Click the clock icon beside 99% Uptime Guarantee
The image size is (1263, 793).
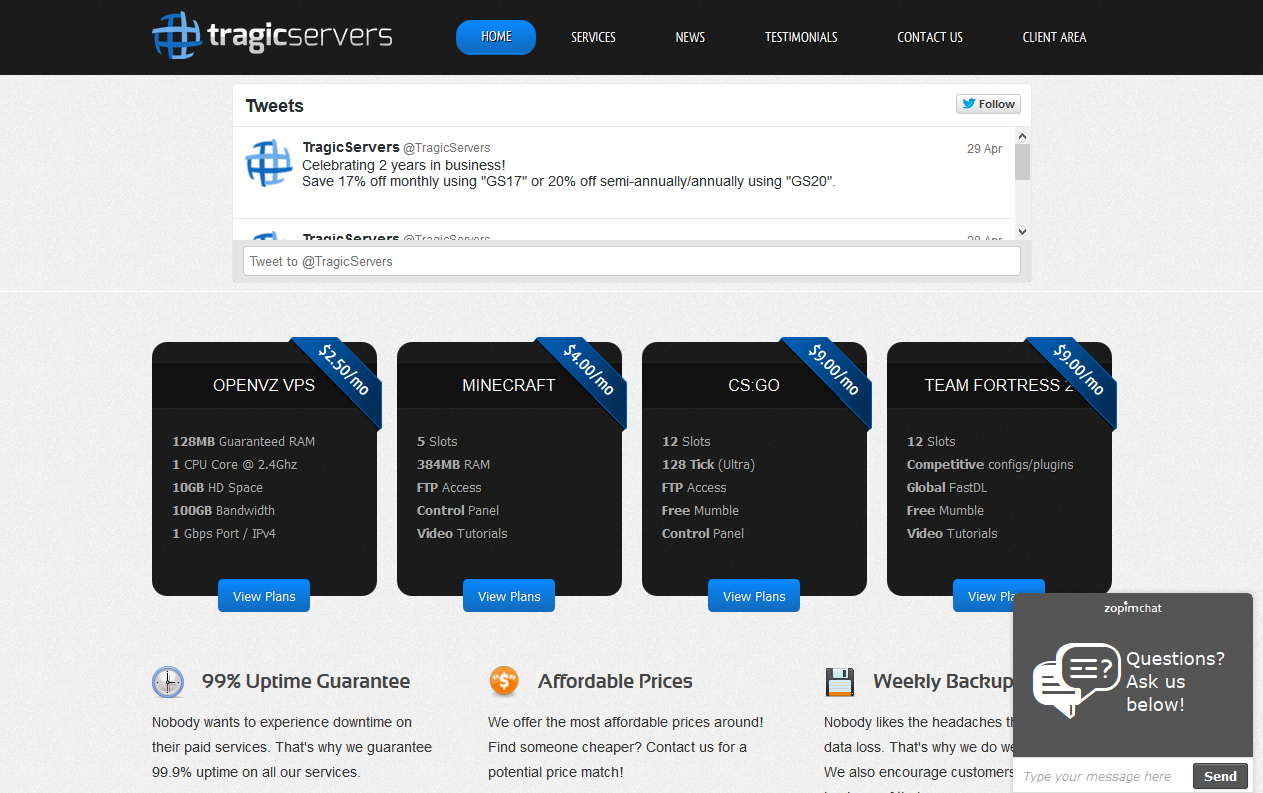coord(168,682)
